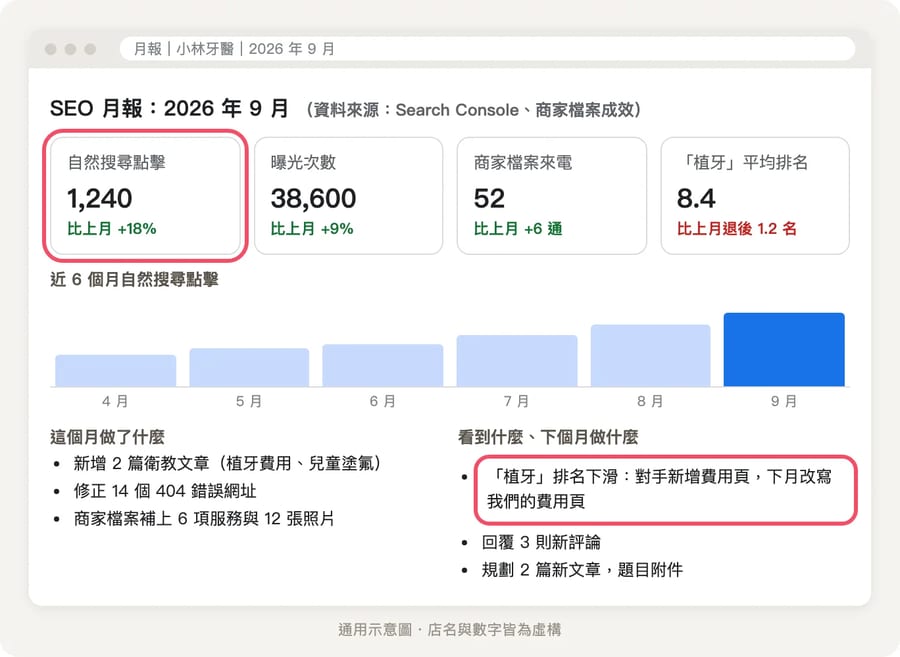Image resolution: width=900 pixels, height=657 pixels.
Task: Select the 7 月 bar in chart
Action: tap(517, 361)
